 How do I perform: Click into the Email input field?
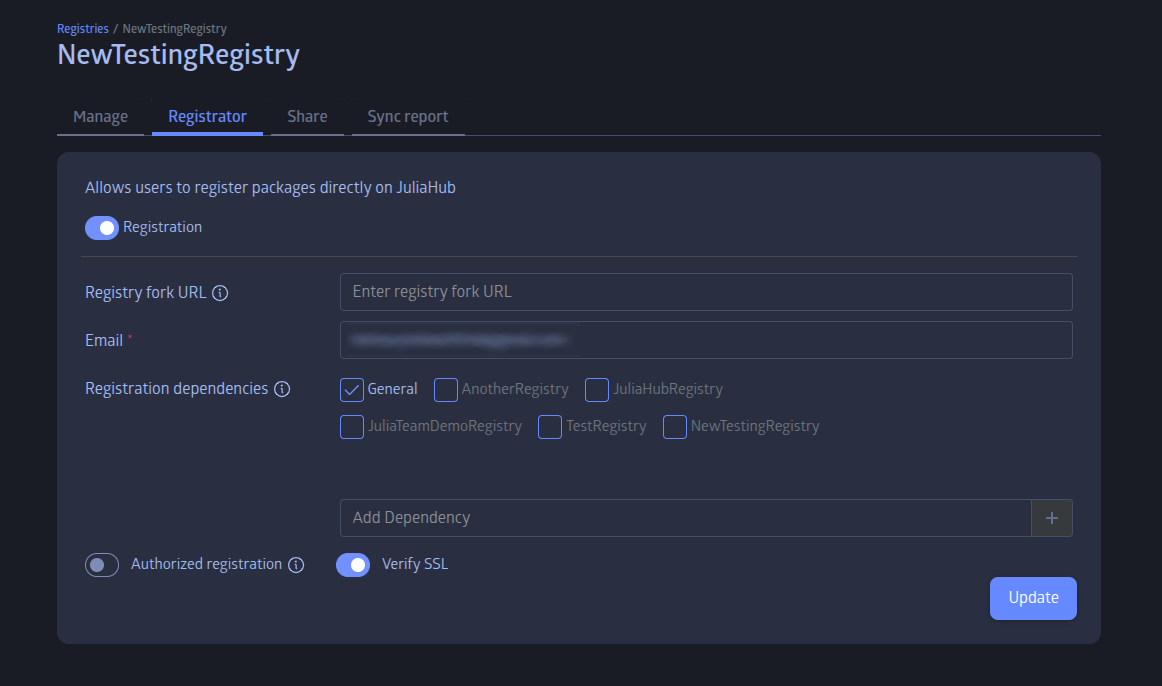706,340
